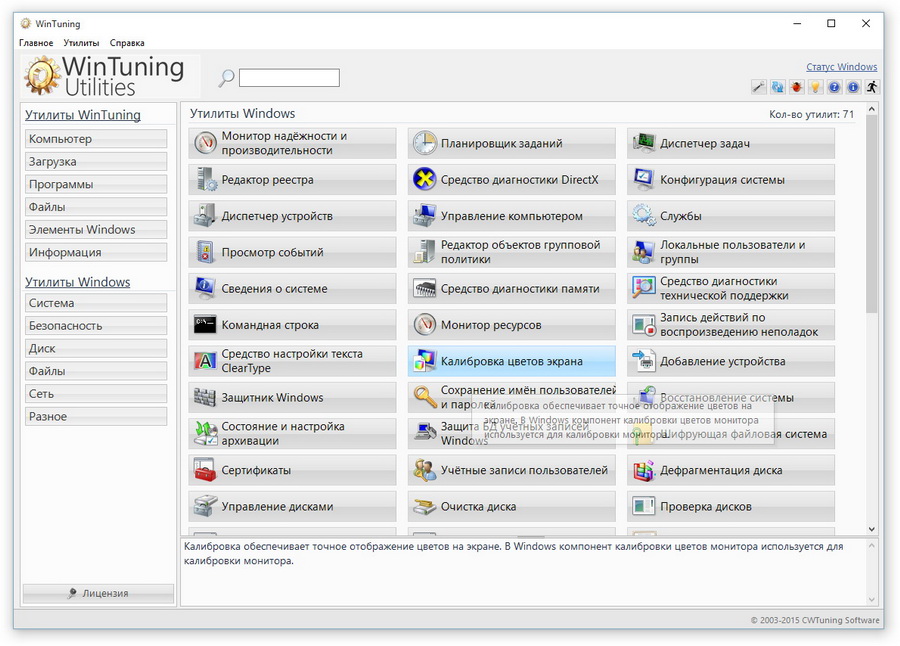Click the yellow lightbulb tip icon
This screenshot has width=900, height=646.
point(816,87)
